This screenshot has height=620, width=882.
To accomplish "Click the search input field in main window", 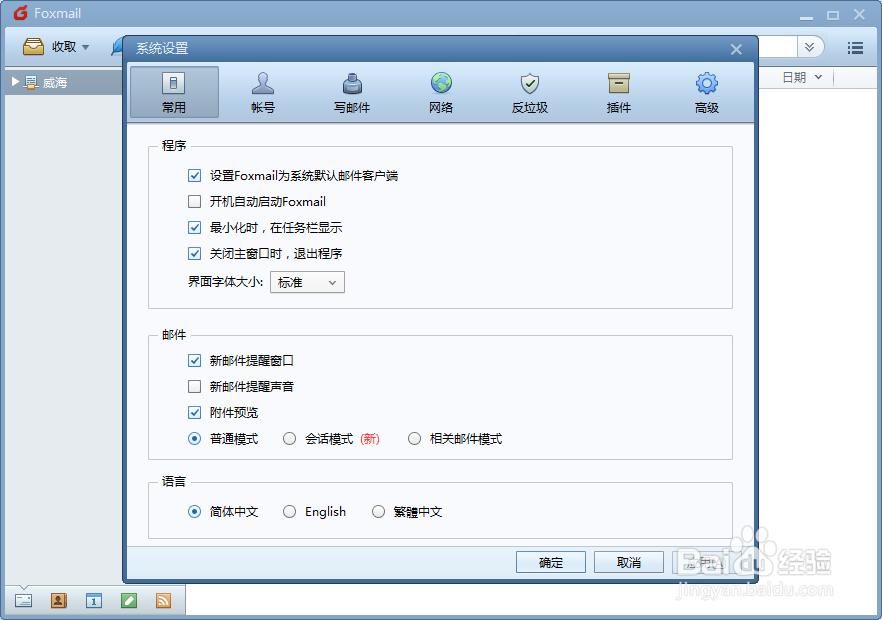I will (x=777, y=47).
